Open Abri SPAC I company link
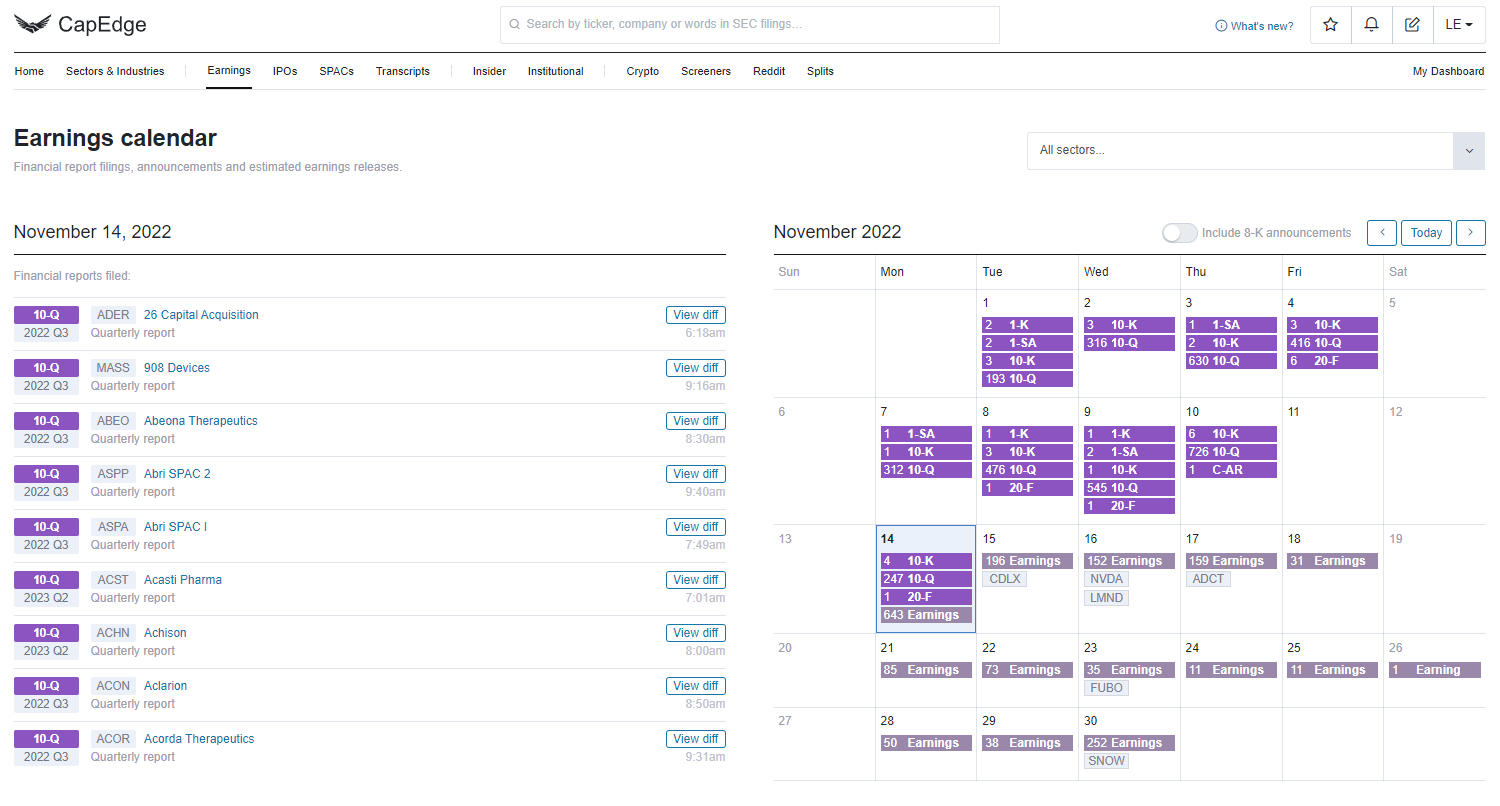 [176, 527]
